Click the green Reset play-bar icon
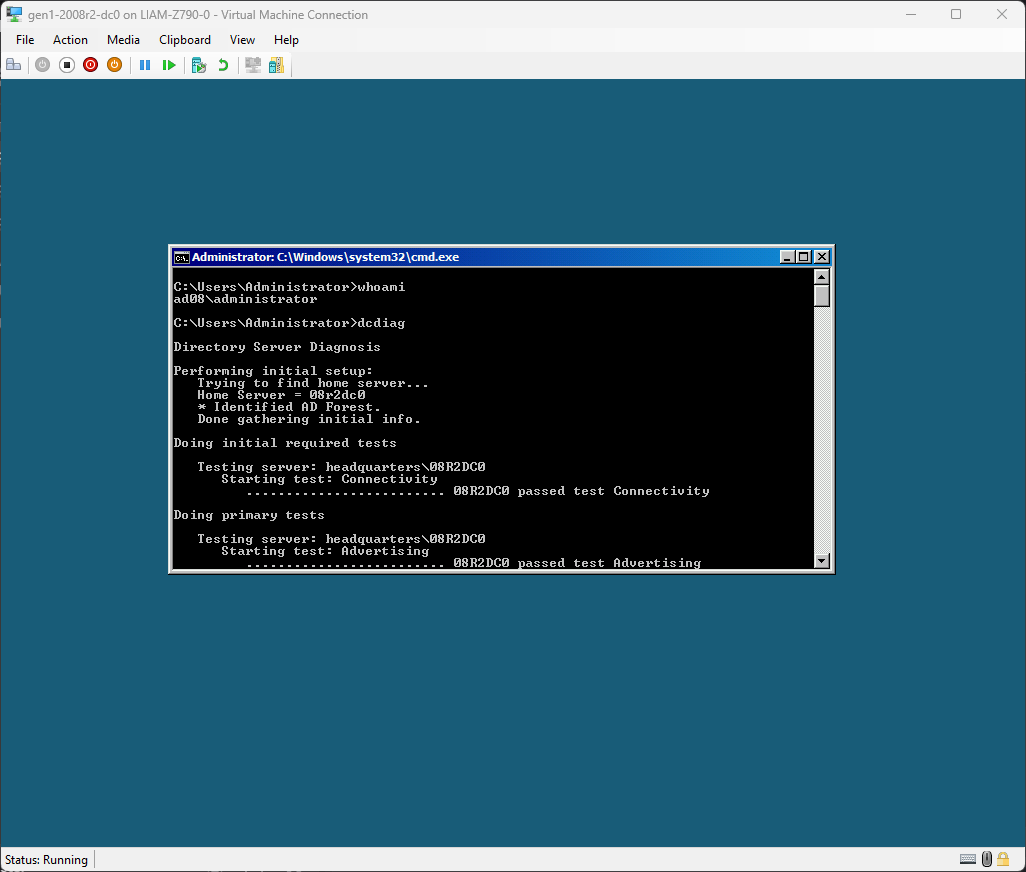 click(x=169, y=65)
